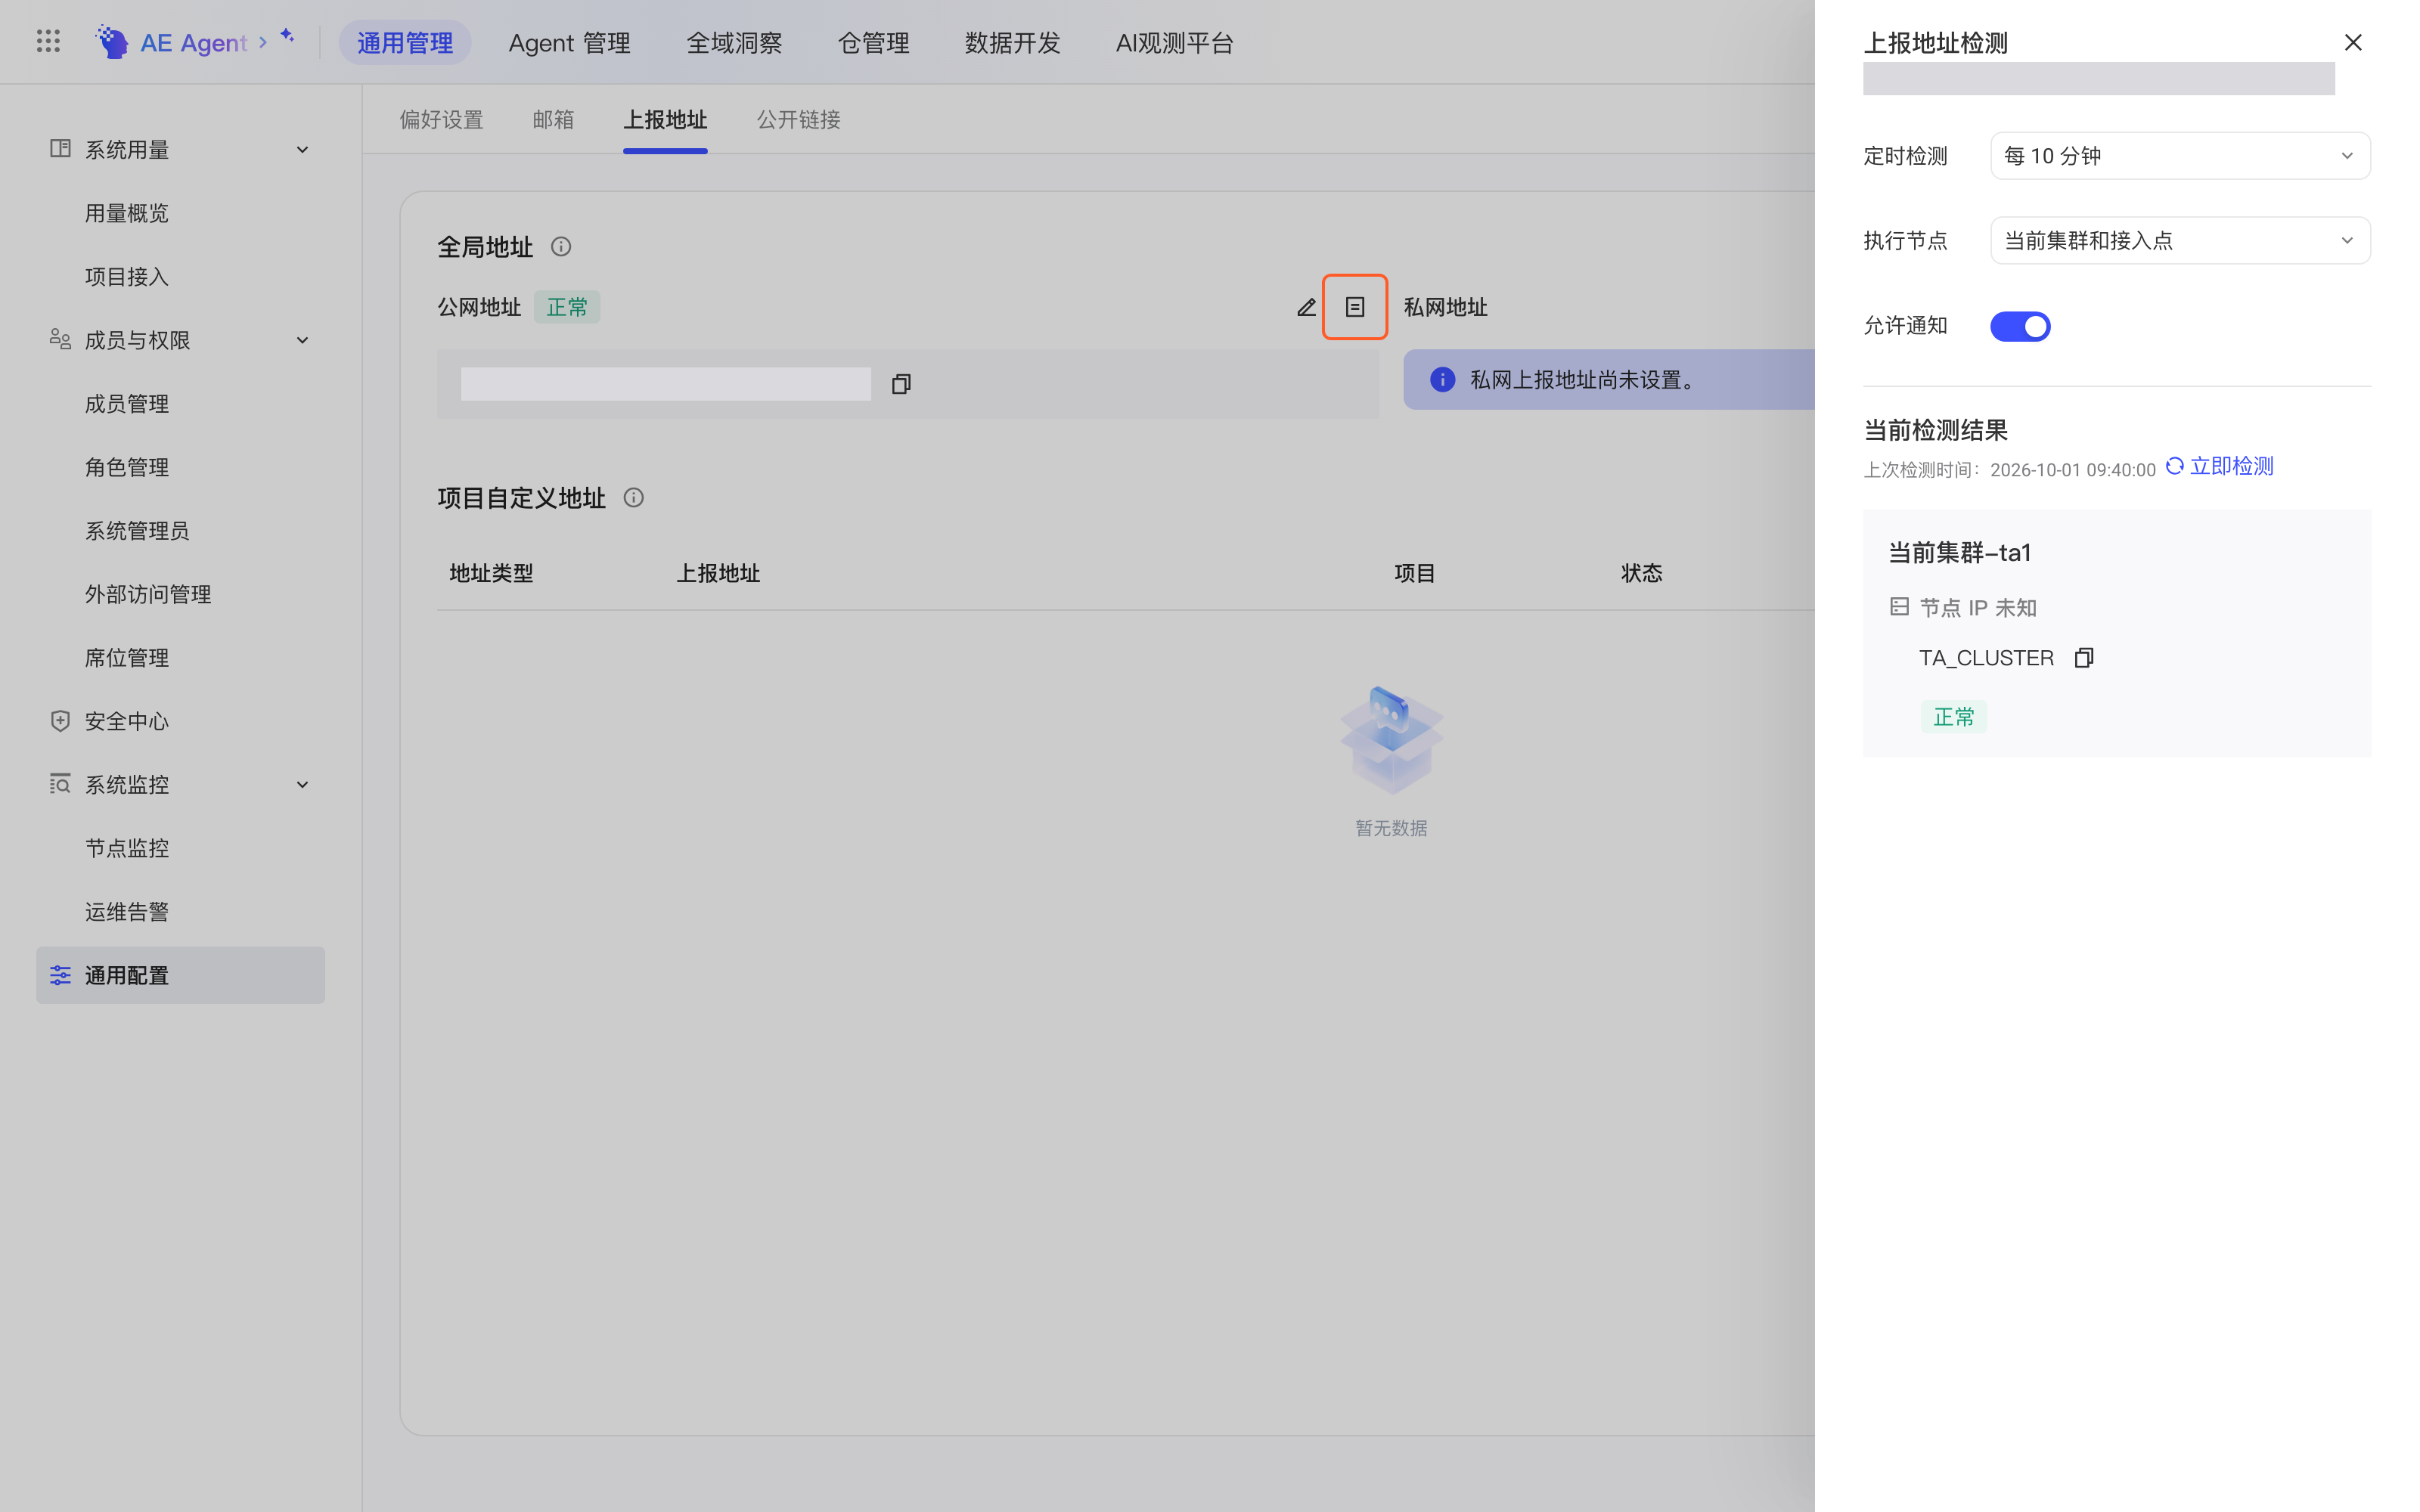This screenshot has height=1512, width=2420.
Task: Open the 数据开发 top menu
Action: pyautogui.click(x=1012, y=43)
